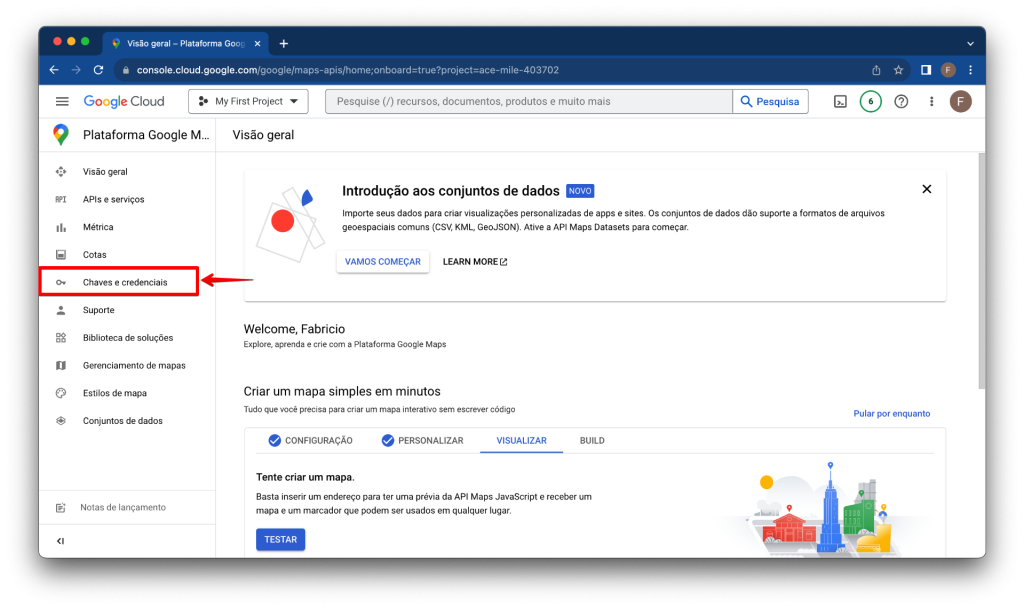Viewport: 1024px width, 609px height.
Task: Select the VISUALIZAR tab
Action: [x=521, y=441]
